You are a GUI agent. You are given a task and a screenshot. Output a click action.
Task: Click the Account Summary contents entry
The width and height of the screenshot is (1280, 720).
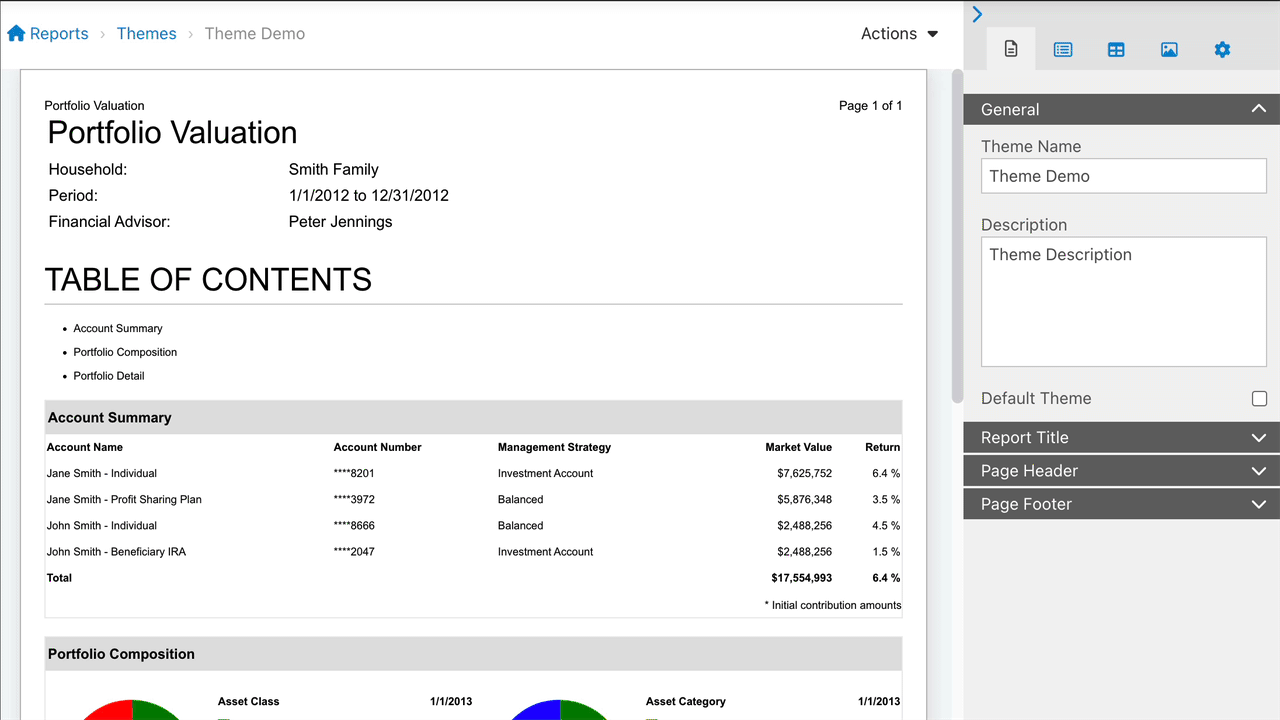tap(117, 328)
